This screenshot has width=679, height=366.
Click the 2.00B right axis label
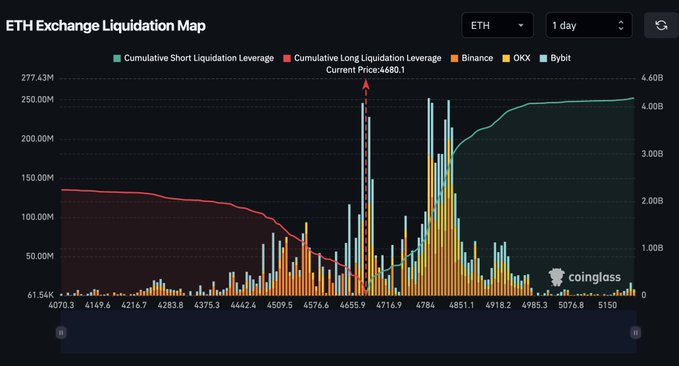652,201
